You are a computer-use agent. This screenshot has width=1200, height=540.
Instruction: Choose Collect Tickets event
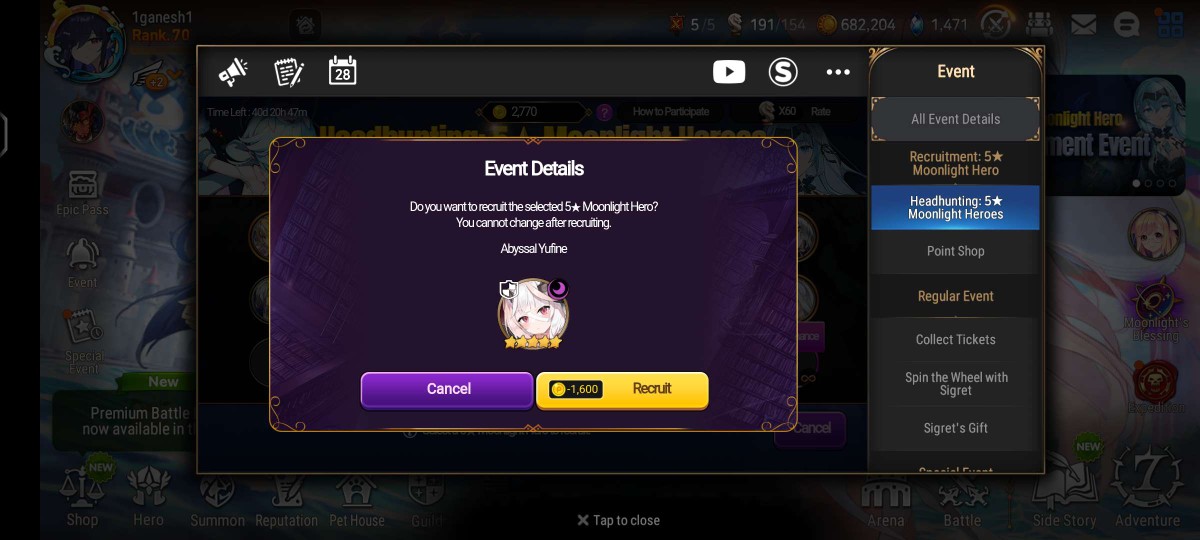point(955,339)
